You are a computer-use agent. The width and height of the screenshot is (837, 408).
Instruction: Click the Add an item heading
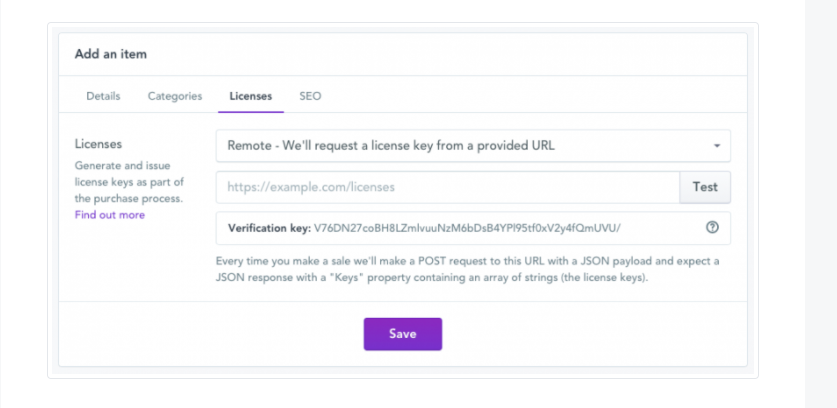click(x=110, y=54)
